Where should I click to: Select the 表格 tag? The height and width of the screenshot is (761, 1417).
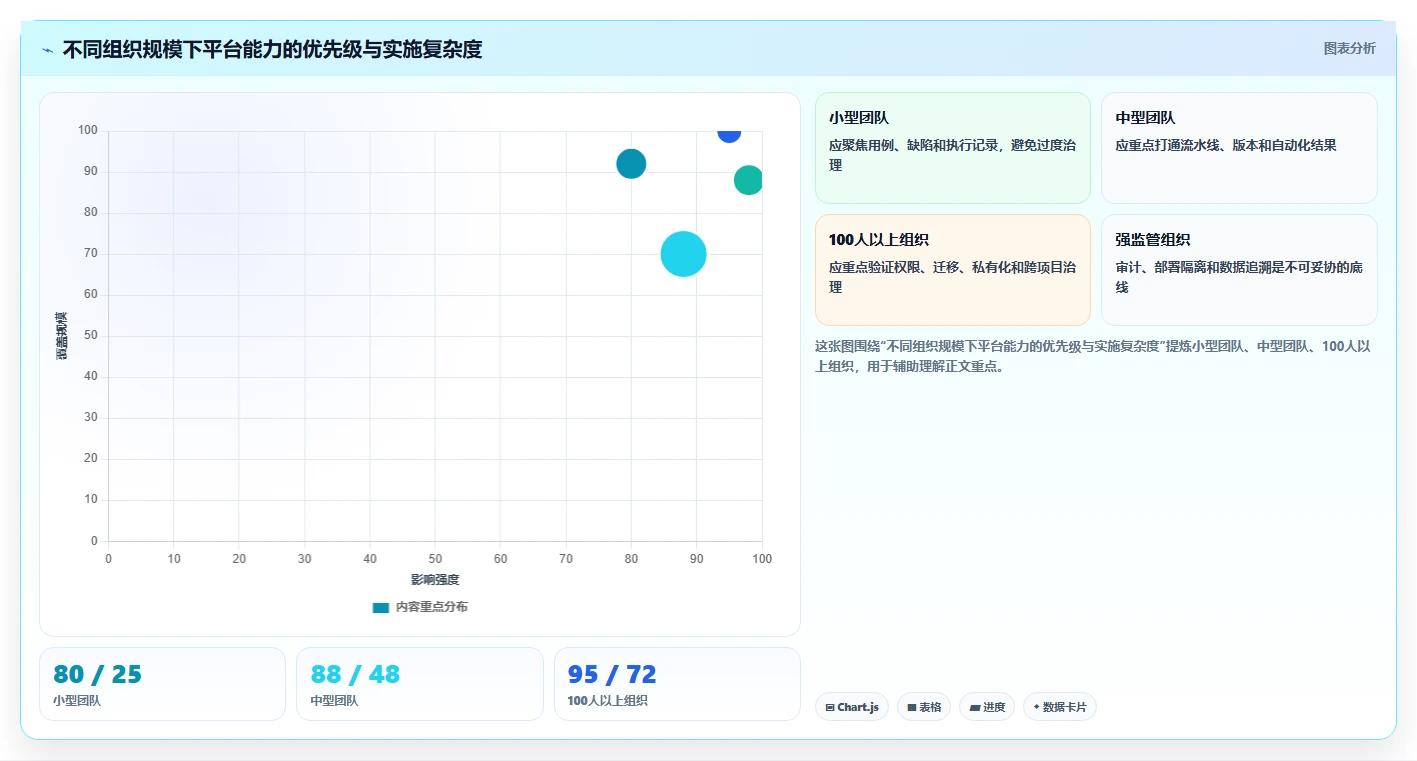tap(924, 707)
